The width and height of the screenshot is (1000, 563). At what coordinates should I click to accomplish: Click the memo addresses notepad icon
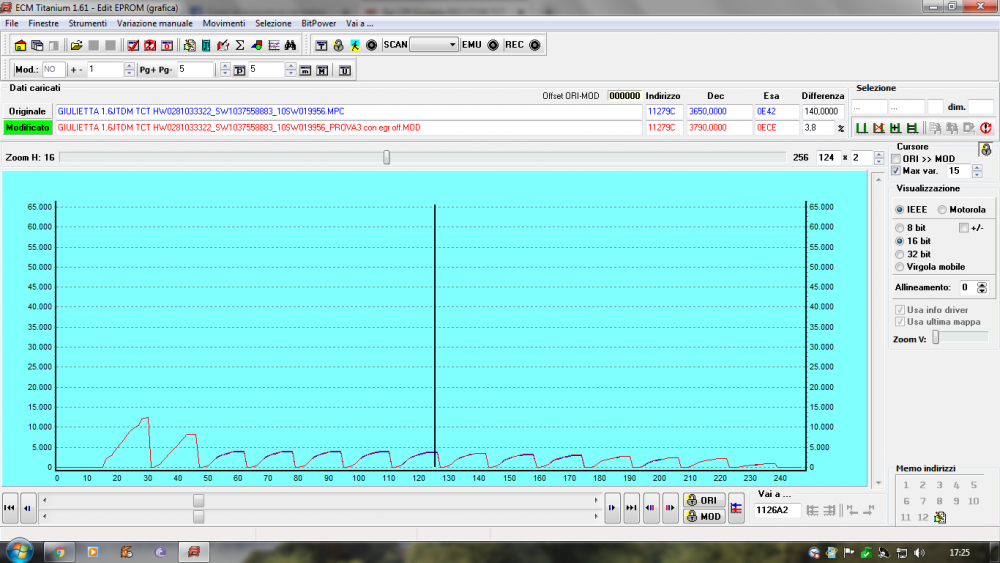[940, 517]
